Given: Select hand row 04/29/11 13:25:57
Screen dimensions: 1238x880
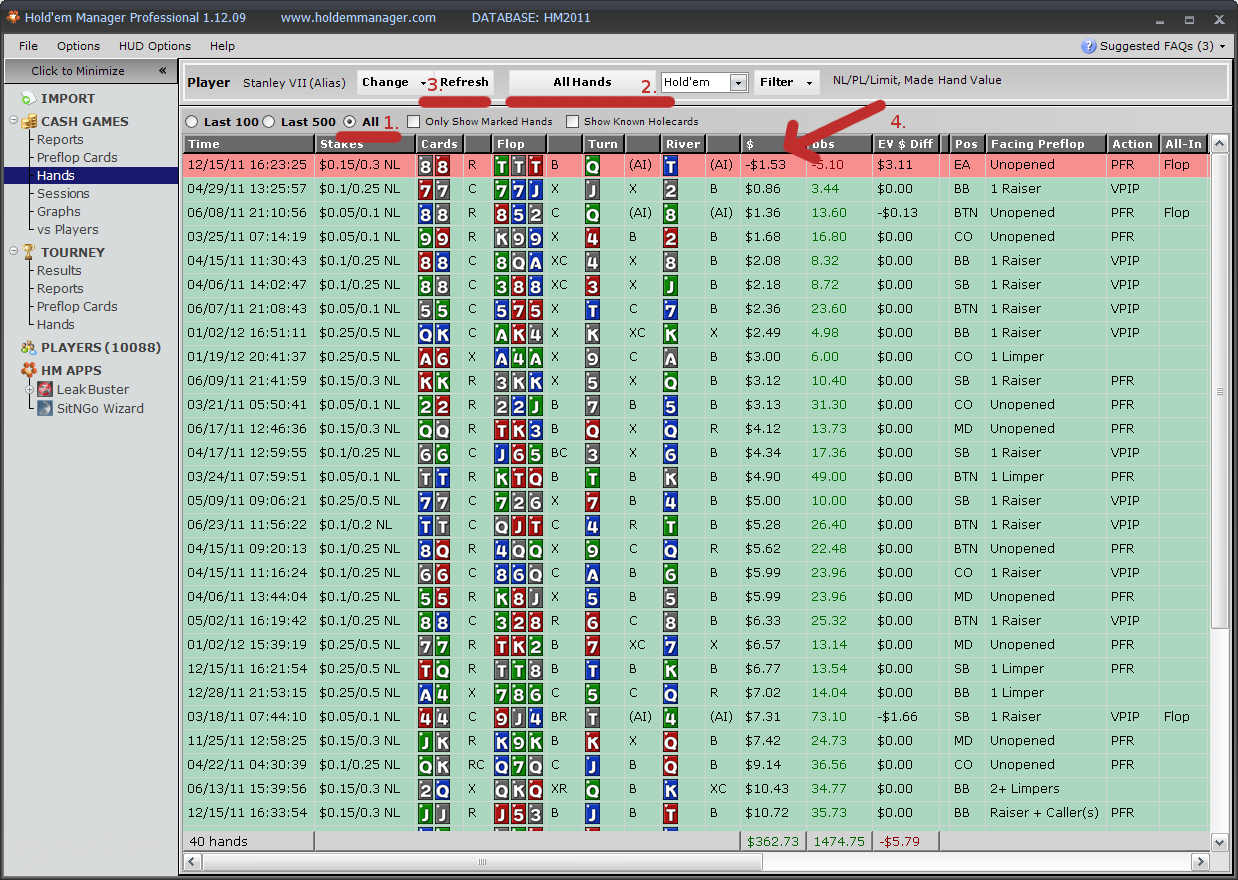Looking at the screenshot, I should tap(696, 188).
